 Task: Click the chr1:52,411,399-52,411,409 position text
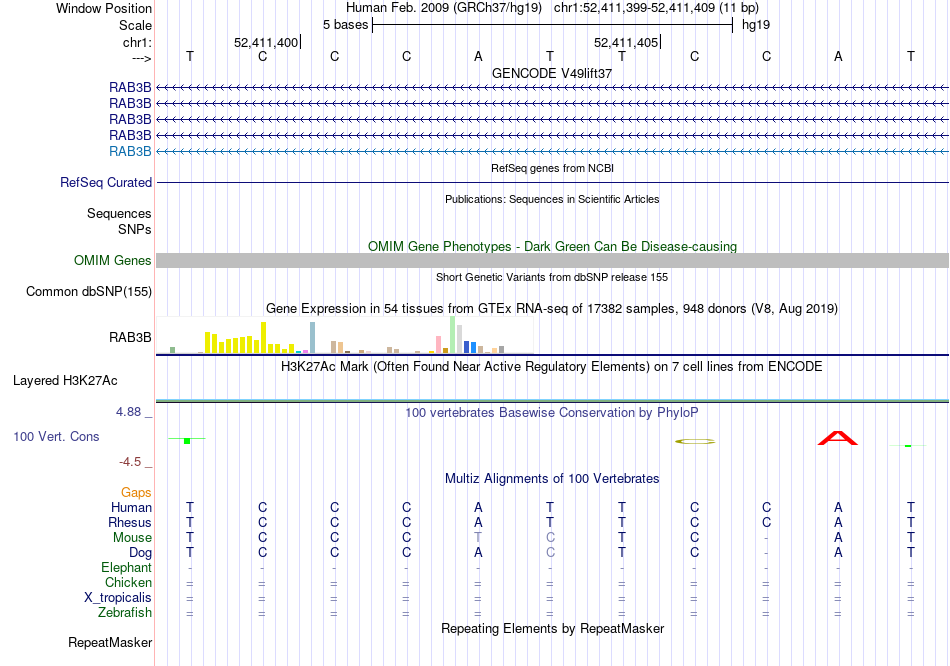(x=656, y=8)
